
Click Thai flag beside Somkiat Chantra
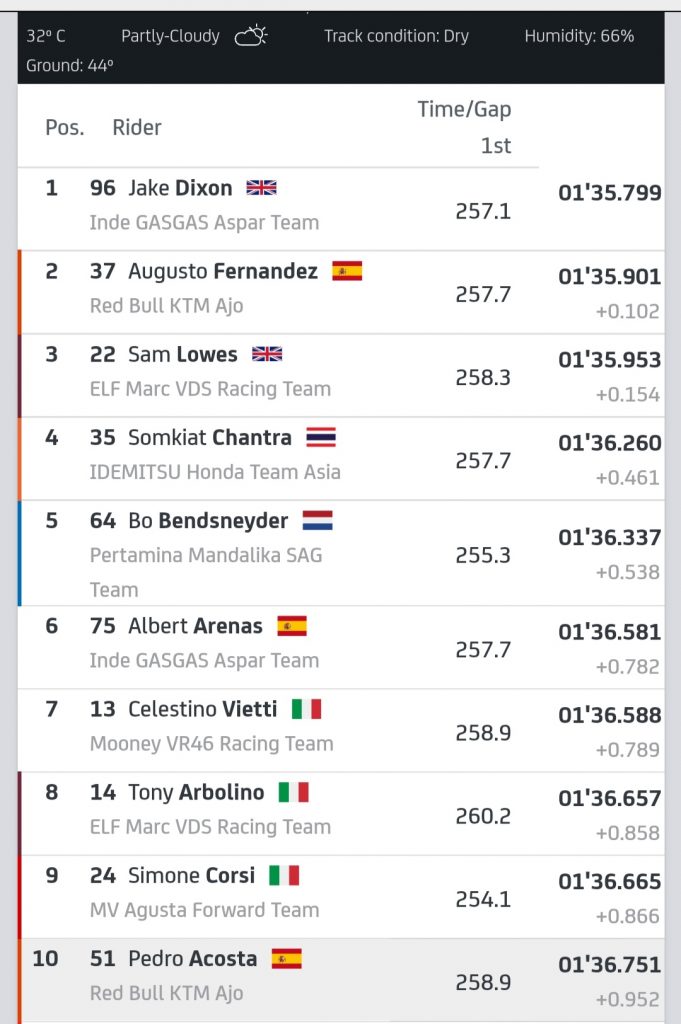[x=321, y=437]
